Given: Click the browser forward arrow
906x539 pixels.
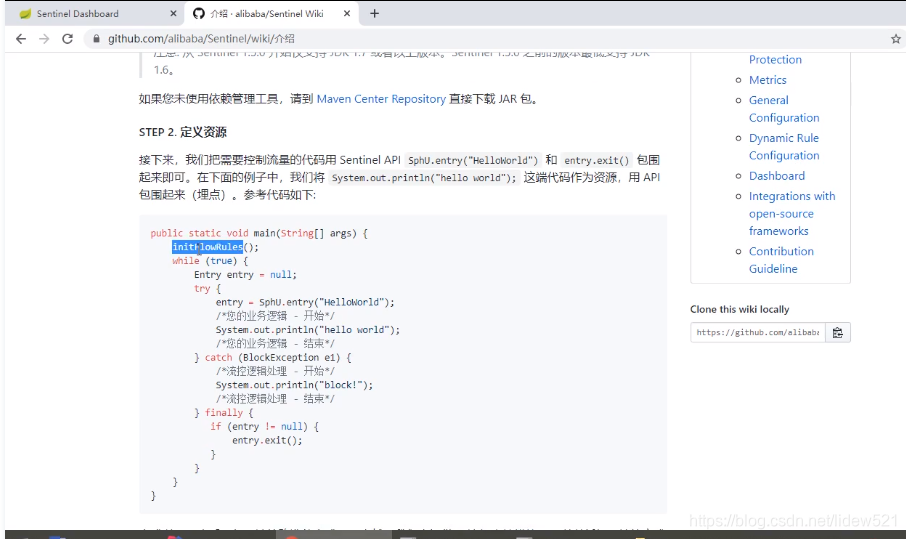Looking at the screenshot, I should [44, 39].
